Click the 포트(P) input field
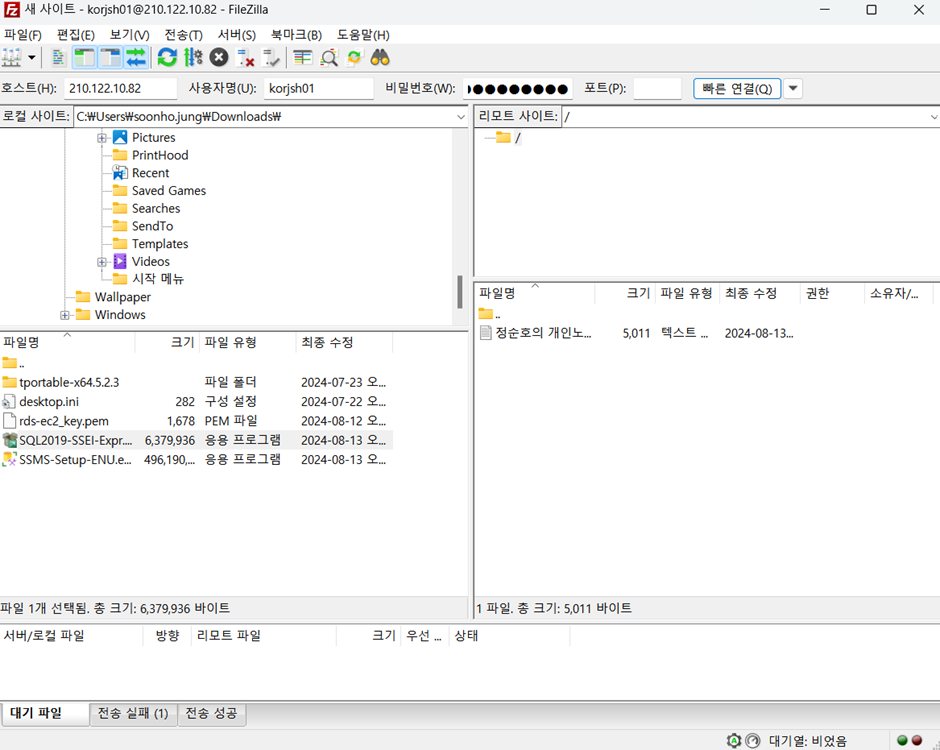The width and height of the screenshot is (940, 750). pos(657,88)
